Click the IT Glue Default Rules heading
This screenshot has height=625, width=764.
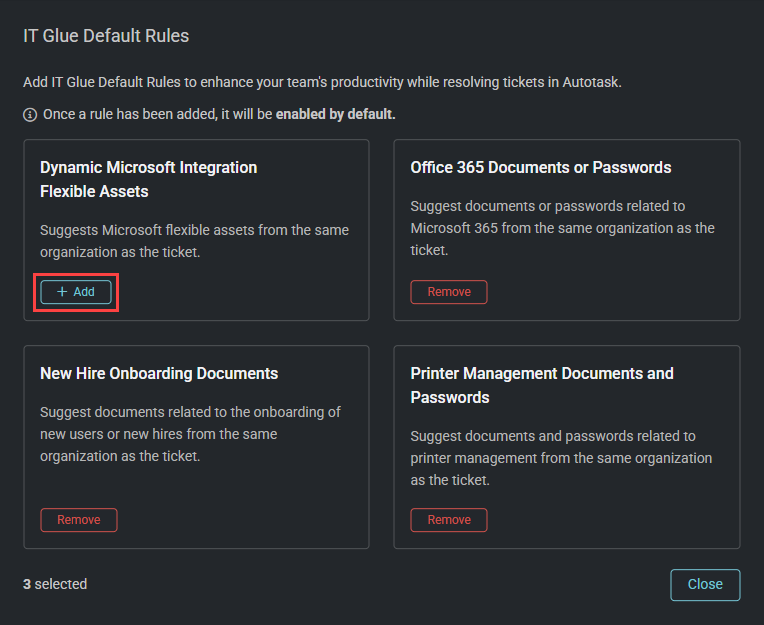point(106,36)
